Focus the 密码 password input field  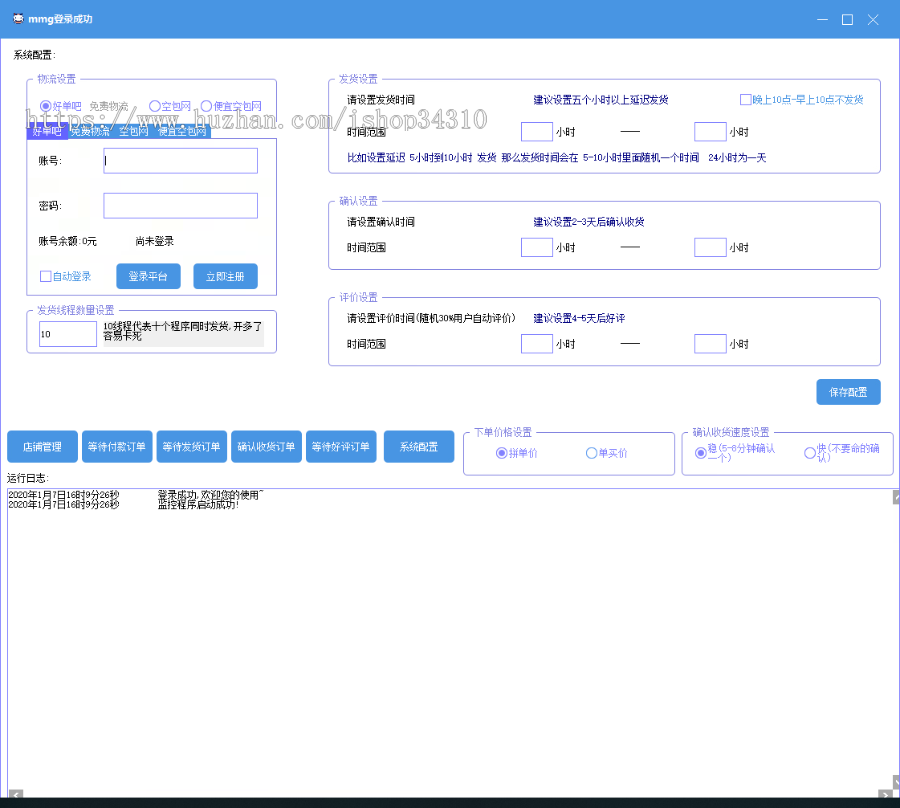(x=180, y=205)
